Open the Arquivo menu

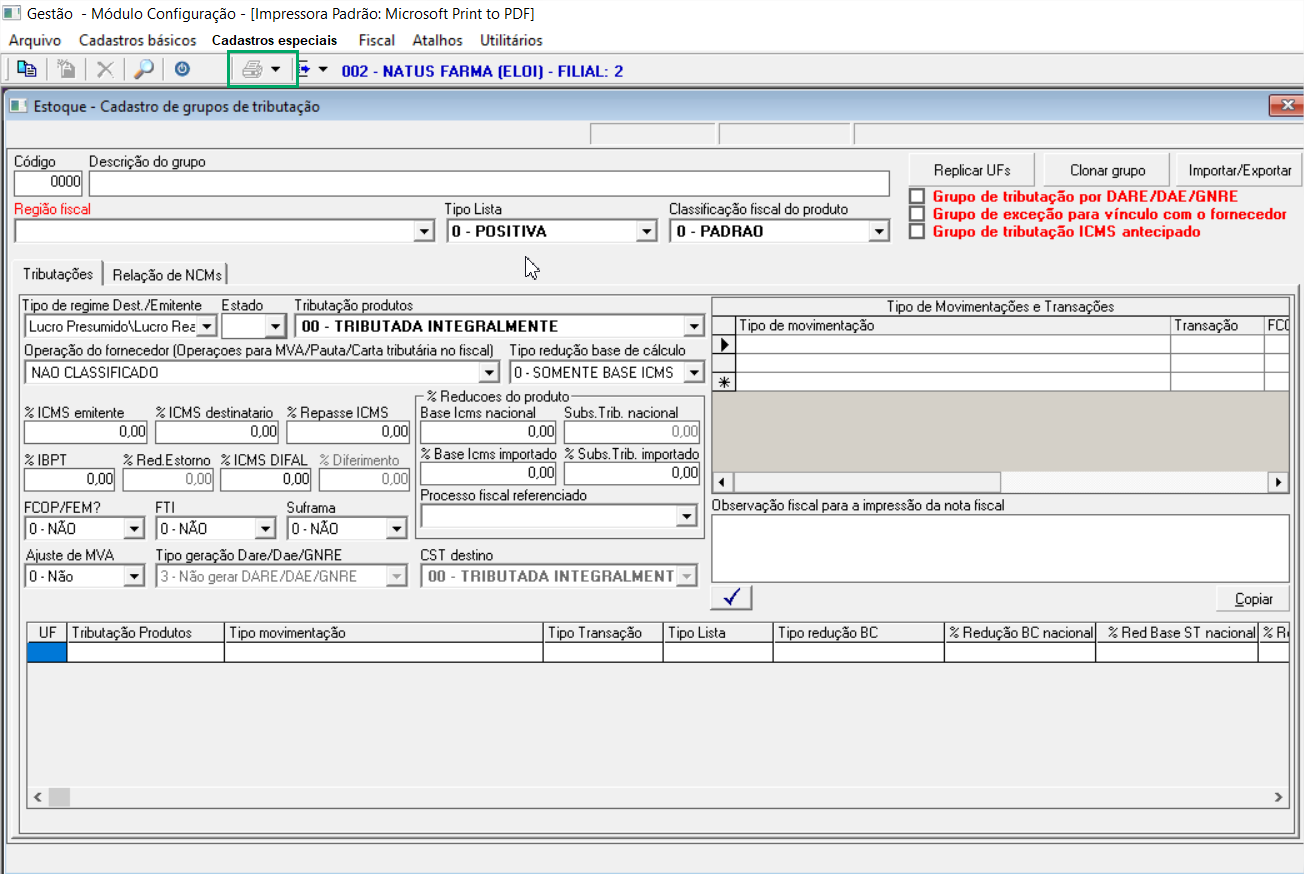tap(35, 40)
